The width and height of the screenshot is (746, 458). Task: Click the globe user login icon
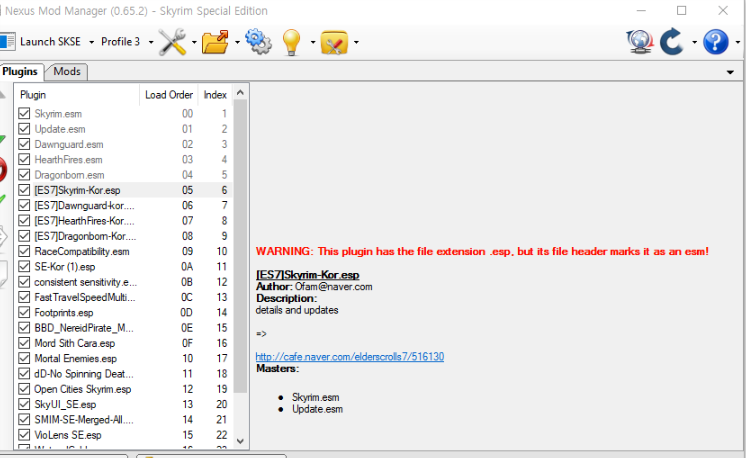[640, 42]
